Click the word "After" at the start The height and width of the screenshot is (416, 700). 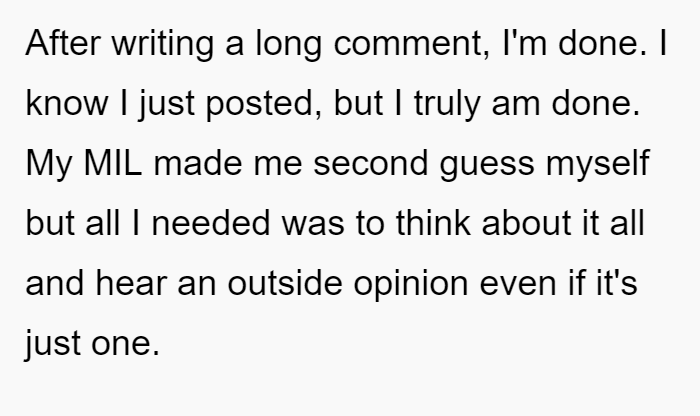[63, 43]
